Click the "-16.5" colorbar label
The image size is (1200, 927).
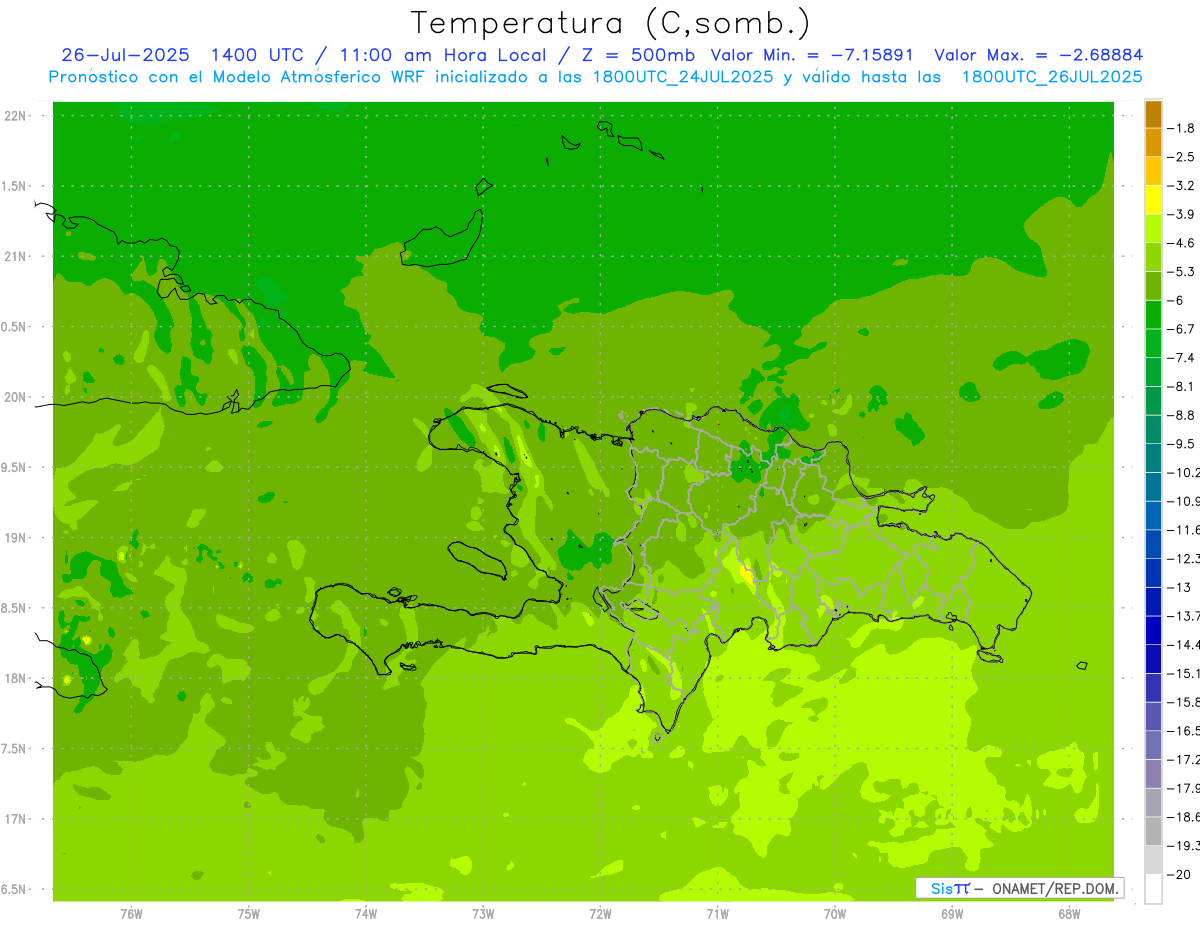1183,731
